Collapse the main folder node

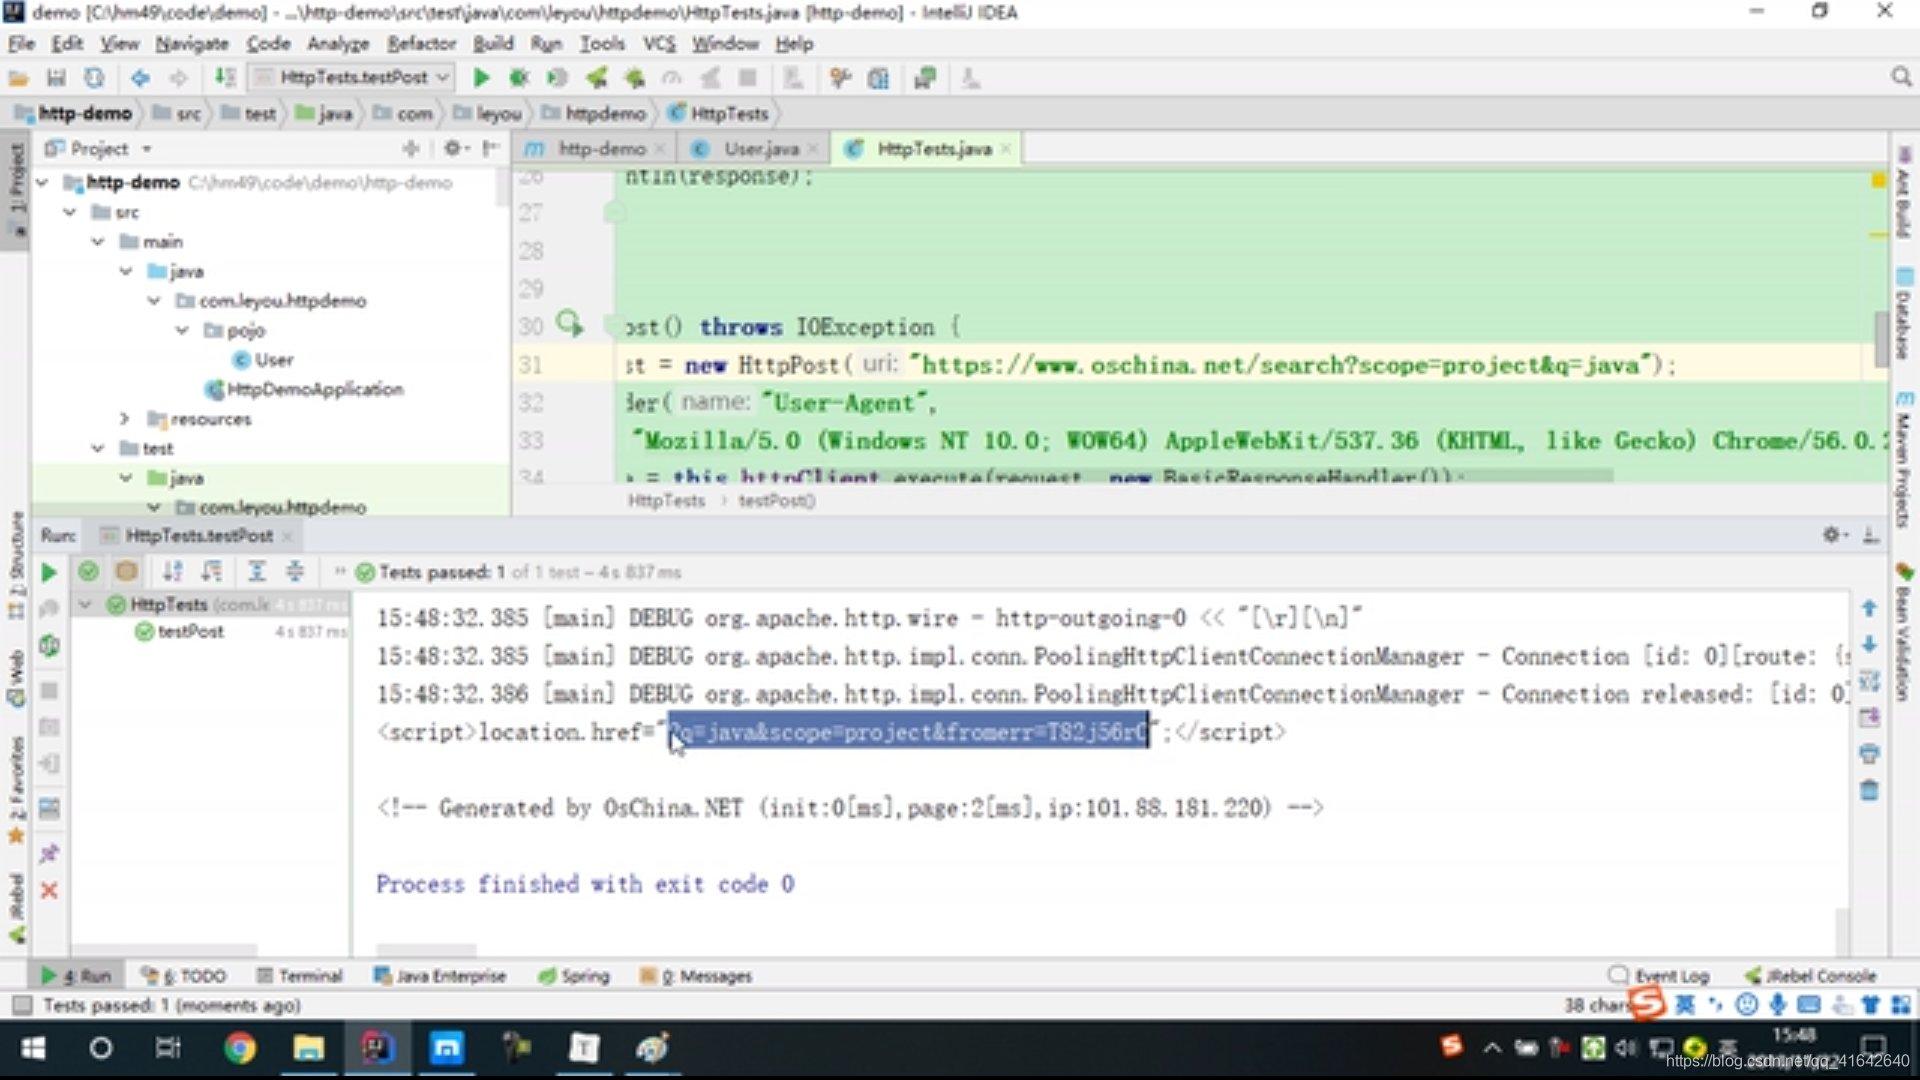[x=98, y=241]
